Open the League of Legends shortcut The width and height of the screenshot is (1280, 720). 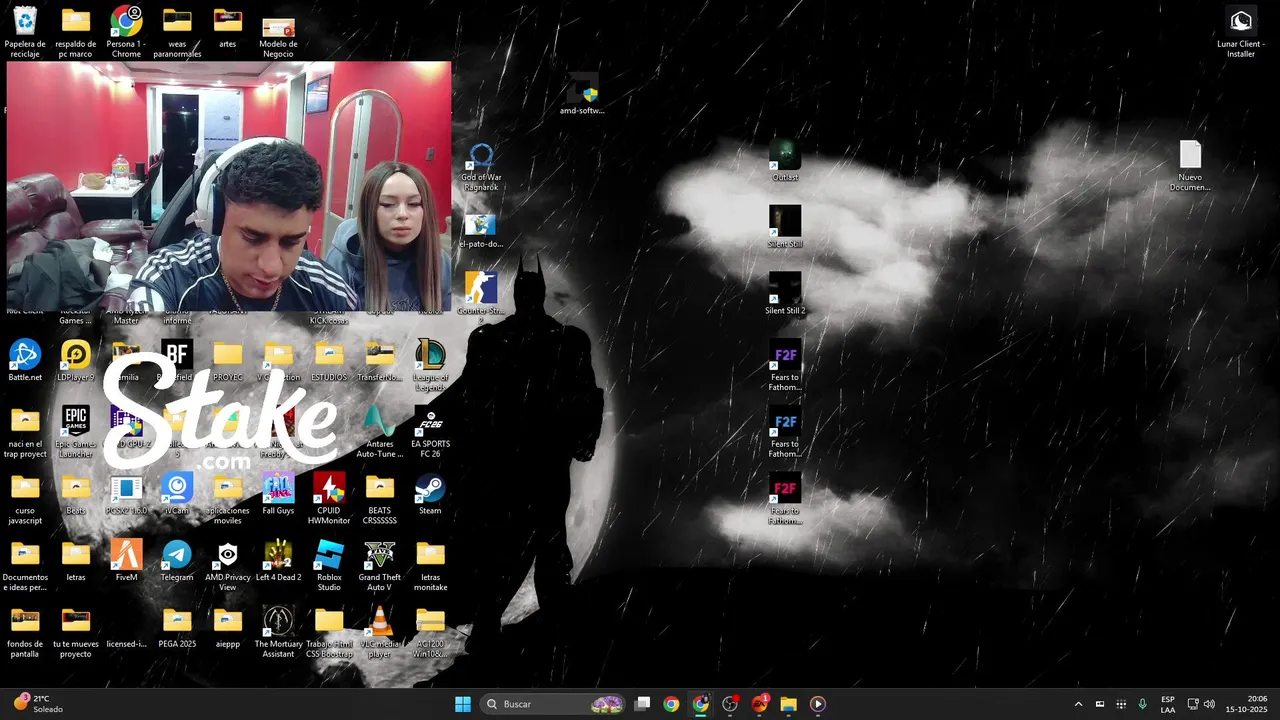(430, 364)
